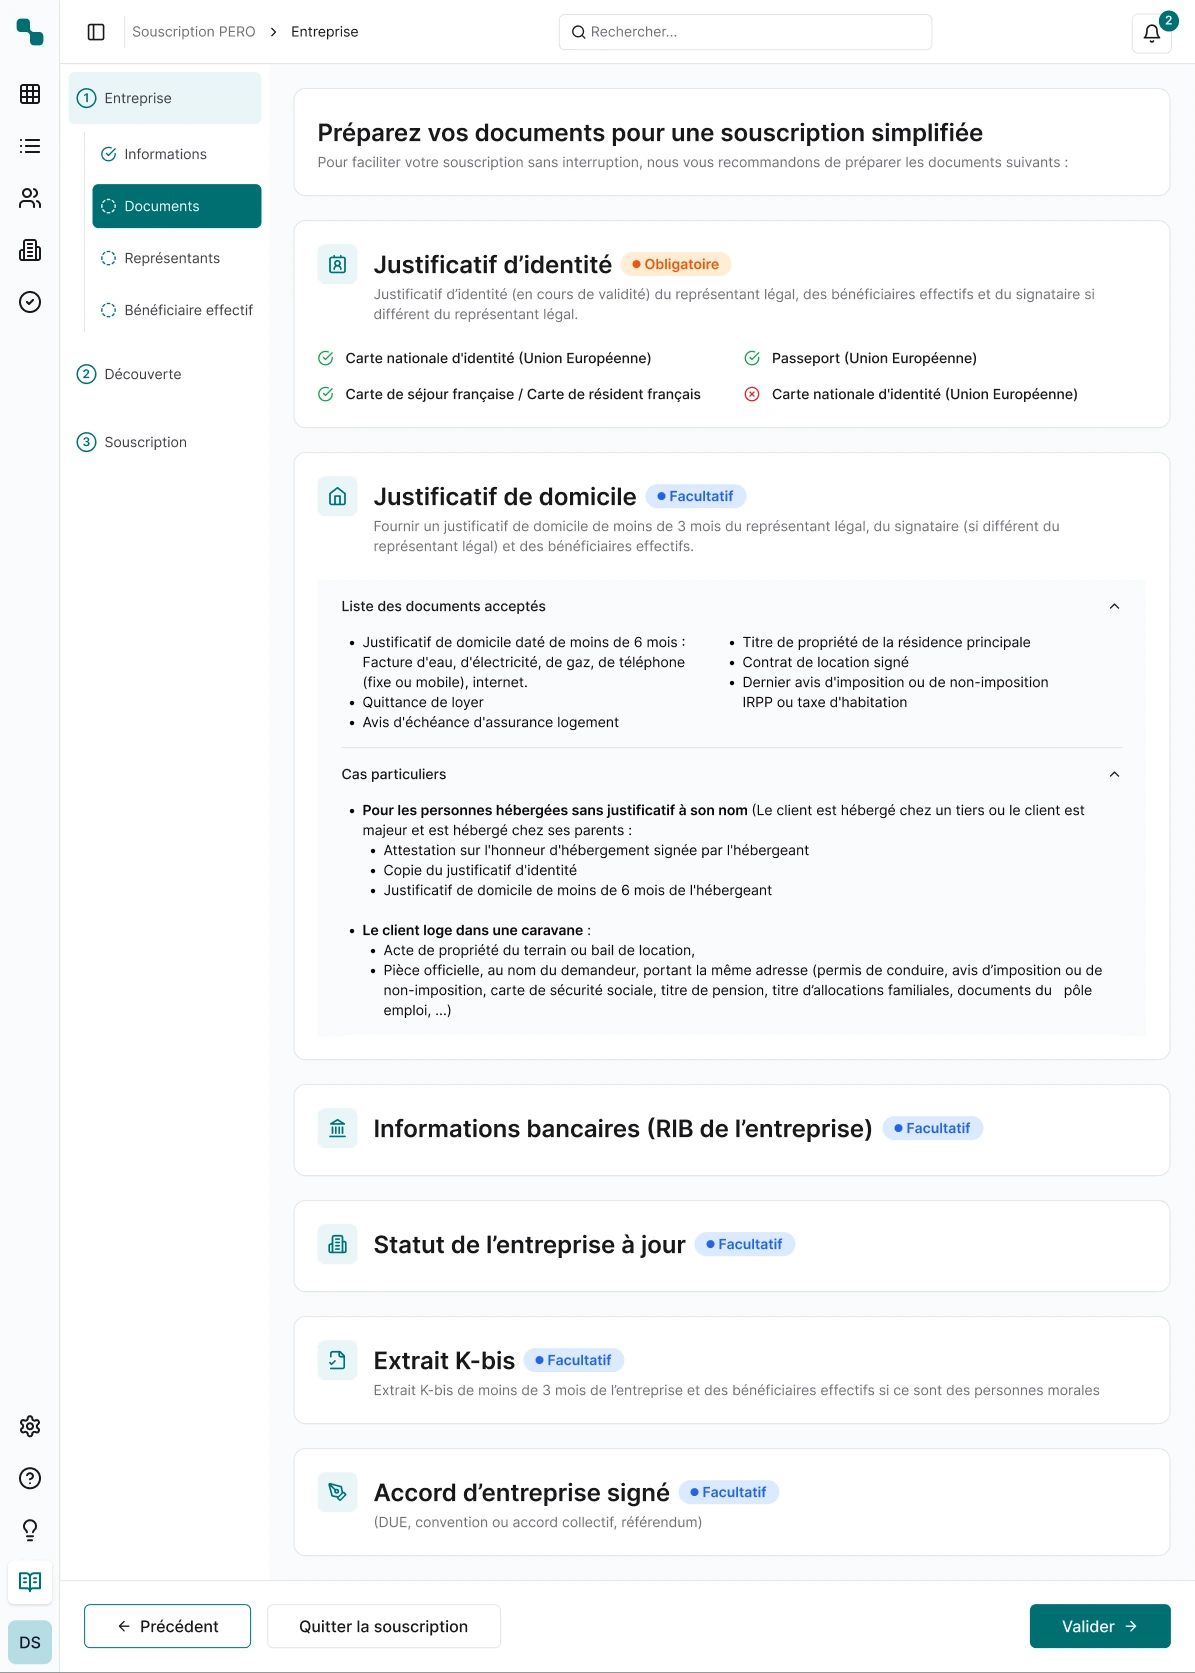Toggle the sidebar panel icon
Screen dimensions: 1195x1673
click(96, 32)
